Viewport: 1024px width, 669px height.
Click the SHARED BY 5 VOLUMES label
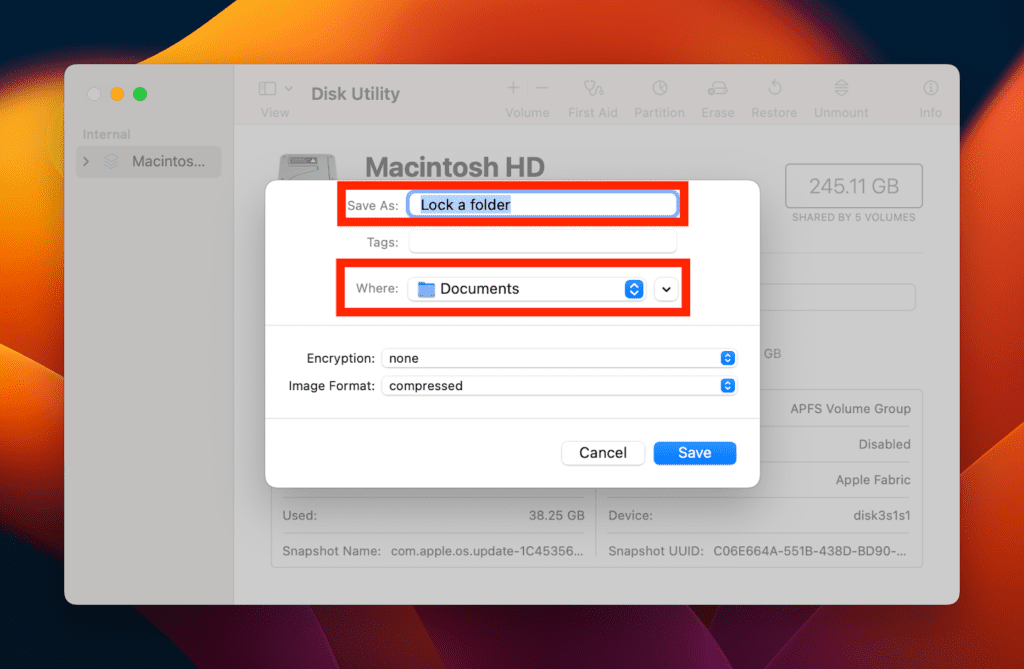coord(854,217)
